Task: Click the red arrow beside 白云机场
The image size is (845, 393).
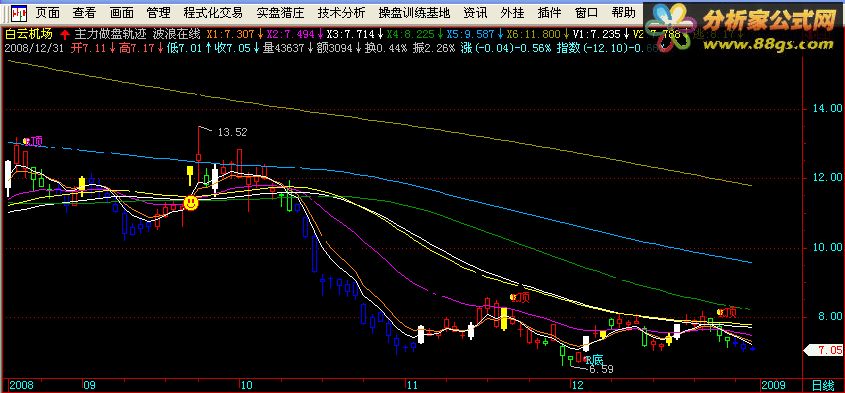Action: [65, 35]
